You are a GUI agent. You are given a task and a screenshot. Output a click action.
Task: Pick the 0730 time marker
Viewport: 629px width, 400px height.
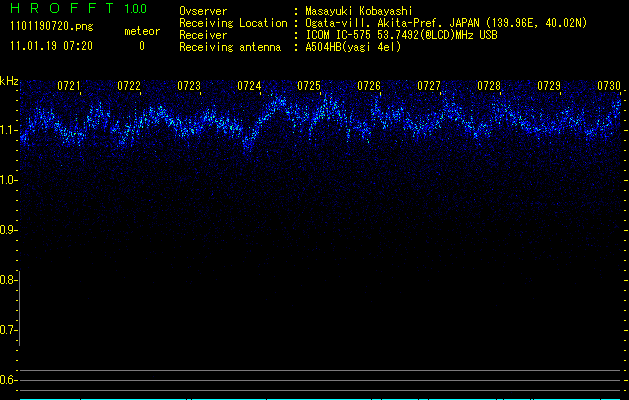(x=609, y=86)
